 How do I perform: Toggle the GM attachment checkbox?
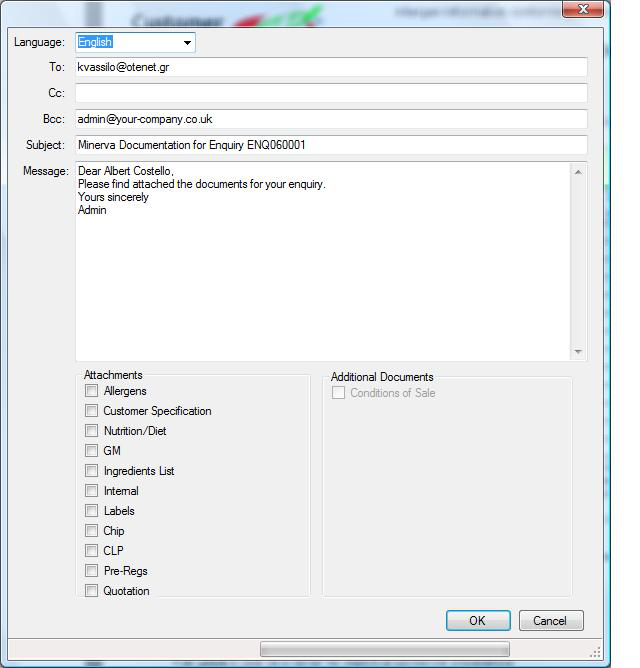(x=92, y=451)
